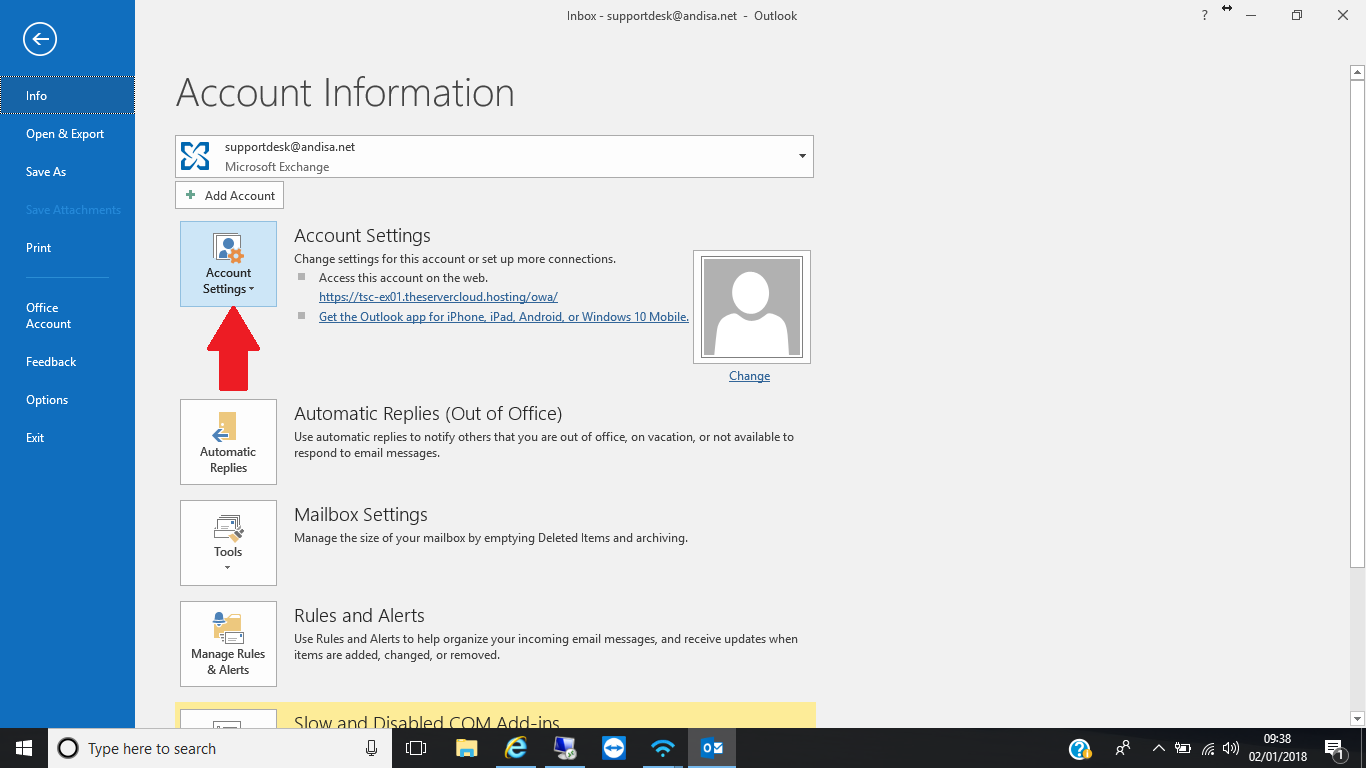Click the volume speaker tray icon
The image size is (1366, 768).
click(x=1231, y=748)
